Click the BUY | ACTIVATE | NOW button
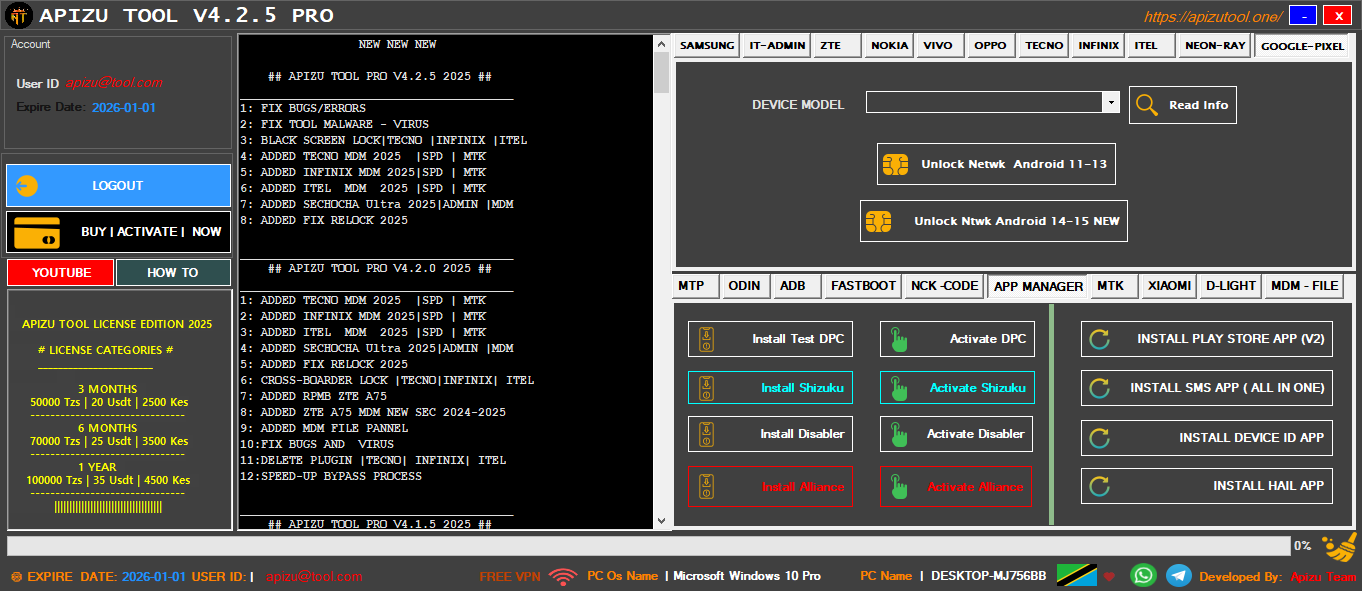This screenshot has width=1362, height=591. tap(118, 232)
